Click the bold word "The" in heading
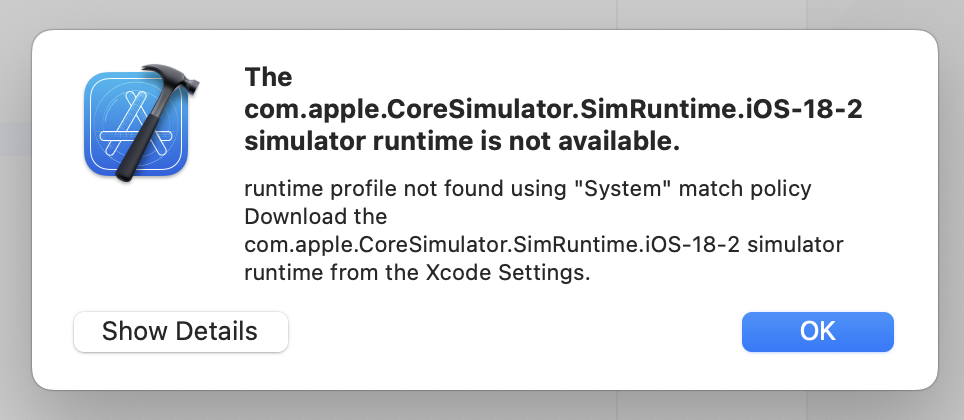The height and width of the screenshot is (420, 964). (x=268, y=77)
